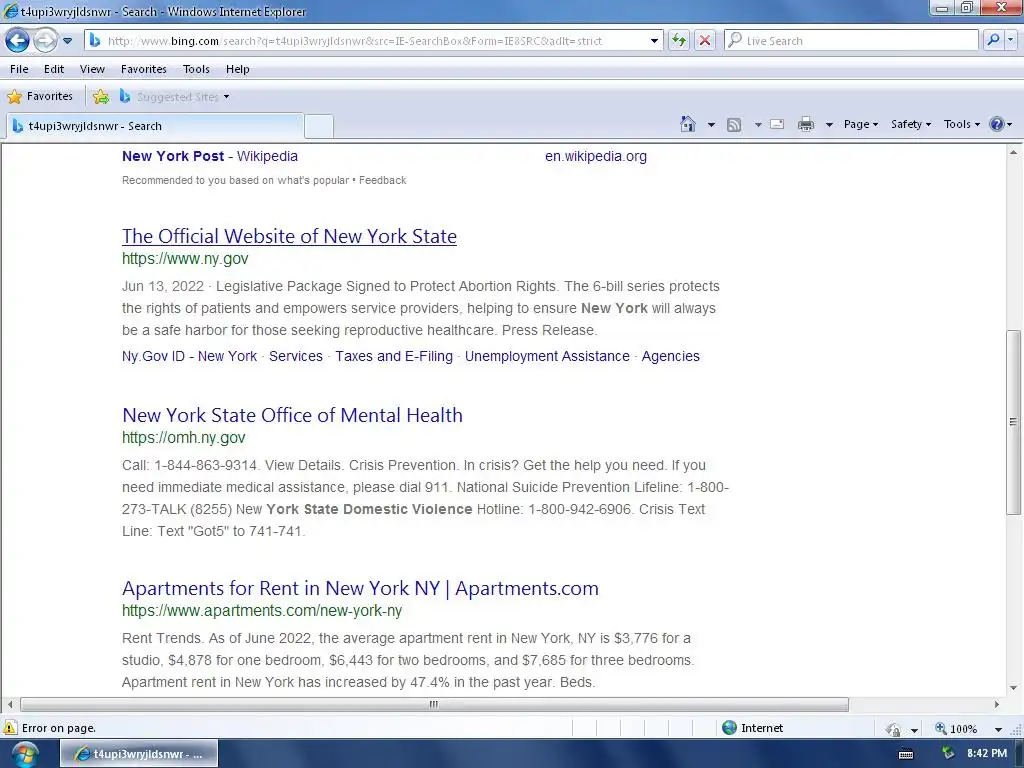Image resolution: width=1024 pixels, height=768 pixels.
Task: Select the t4upi3wryjldsnwr - Search tab
Action: [x=155, y=126]
